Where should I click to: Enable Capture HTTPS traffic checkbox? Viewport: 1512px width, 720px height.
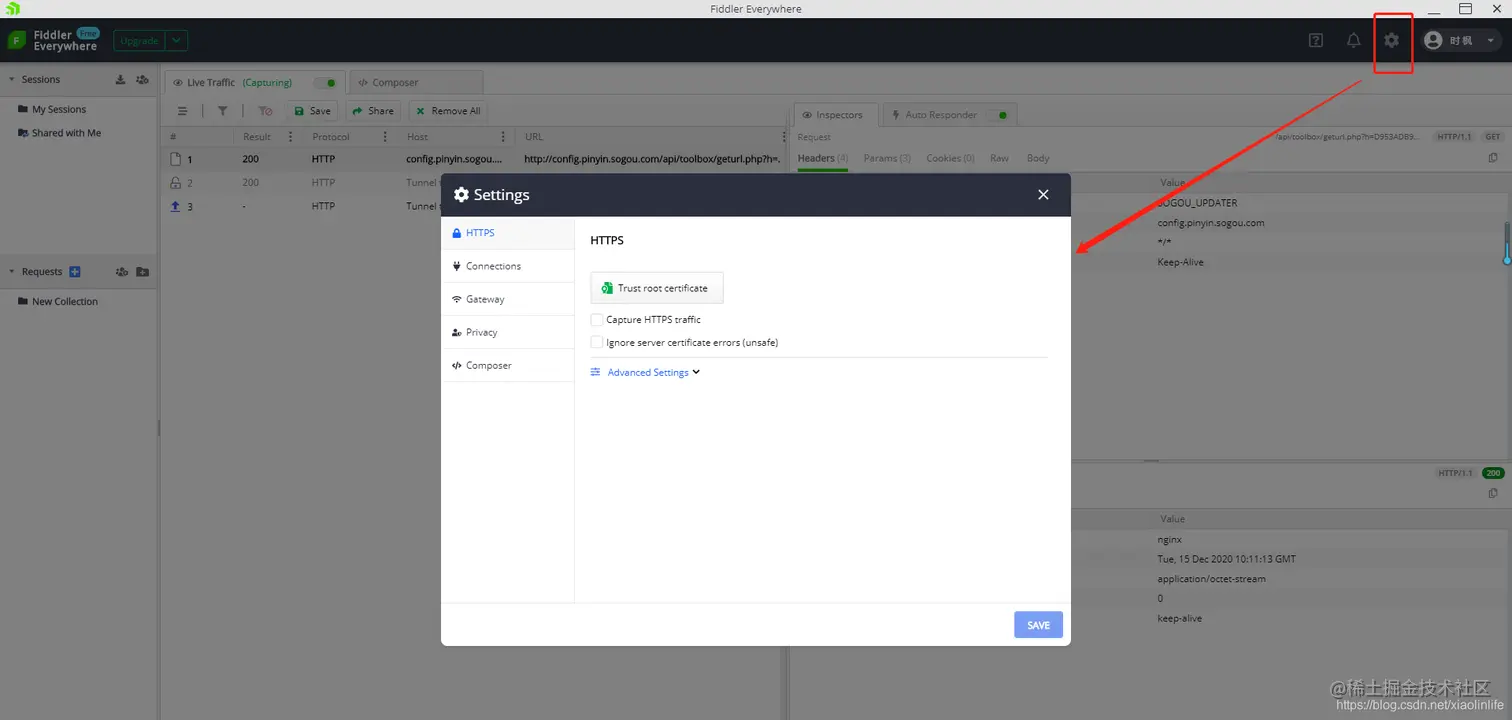(x=597, y=320)
